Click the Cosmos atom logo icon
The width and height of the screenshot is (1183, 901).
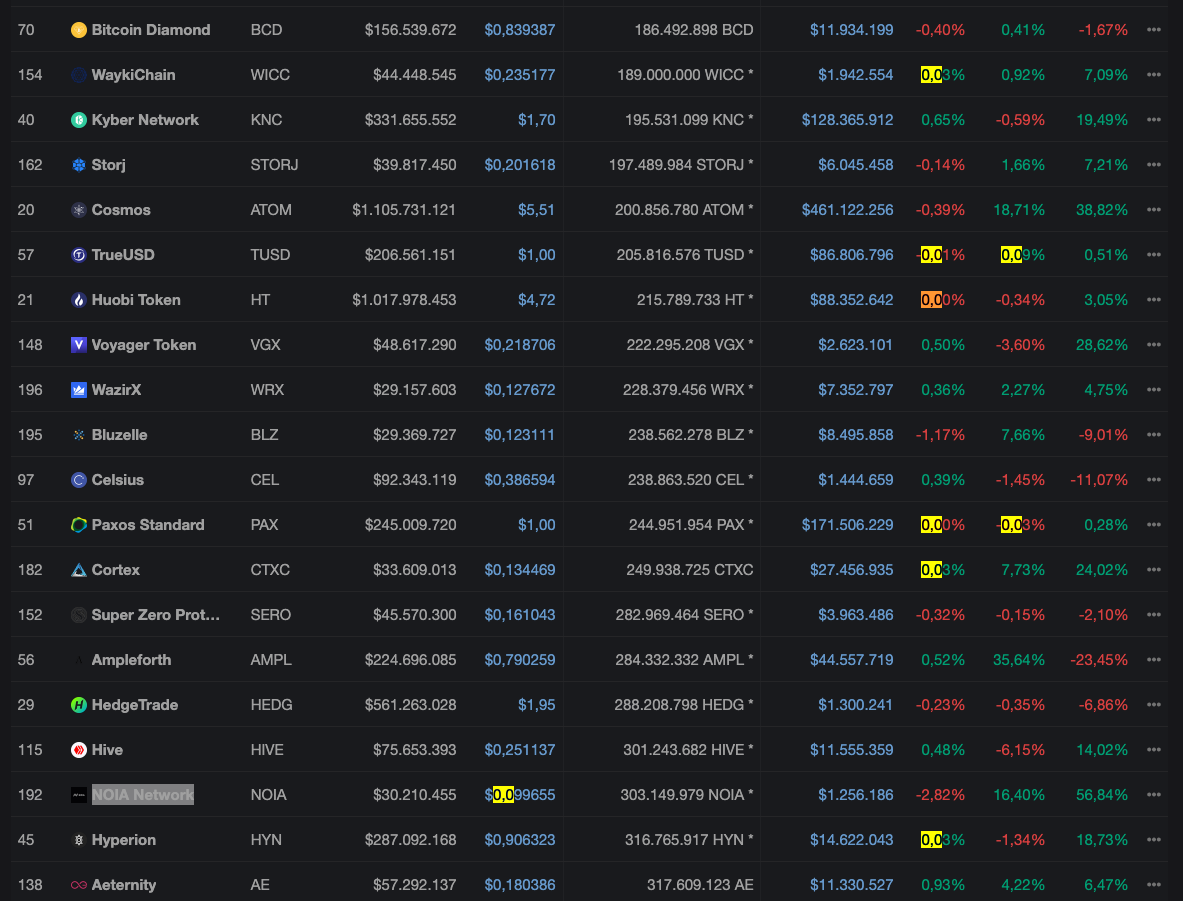point(79,210)
